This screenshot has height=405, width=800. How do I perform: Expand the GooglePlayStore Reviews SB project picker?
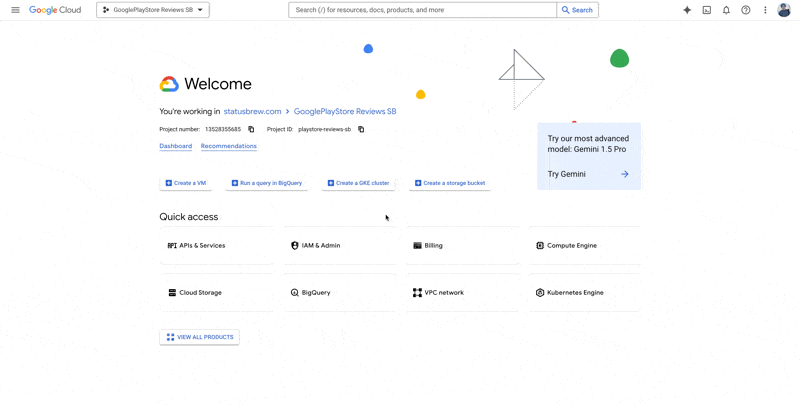[153, 10]
